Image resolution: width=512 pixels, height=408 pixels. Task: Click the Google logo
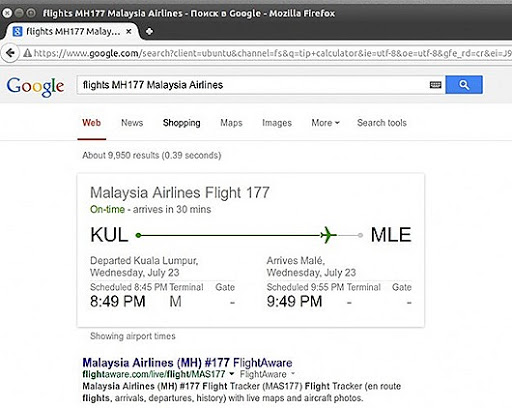pyautogui.click(x=35, y=86)
